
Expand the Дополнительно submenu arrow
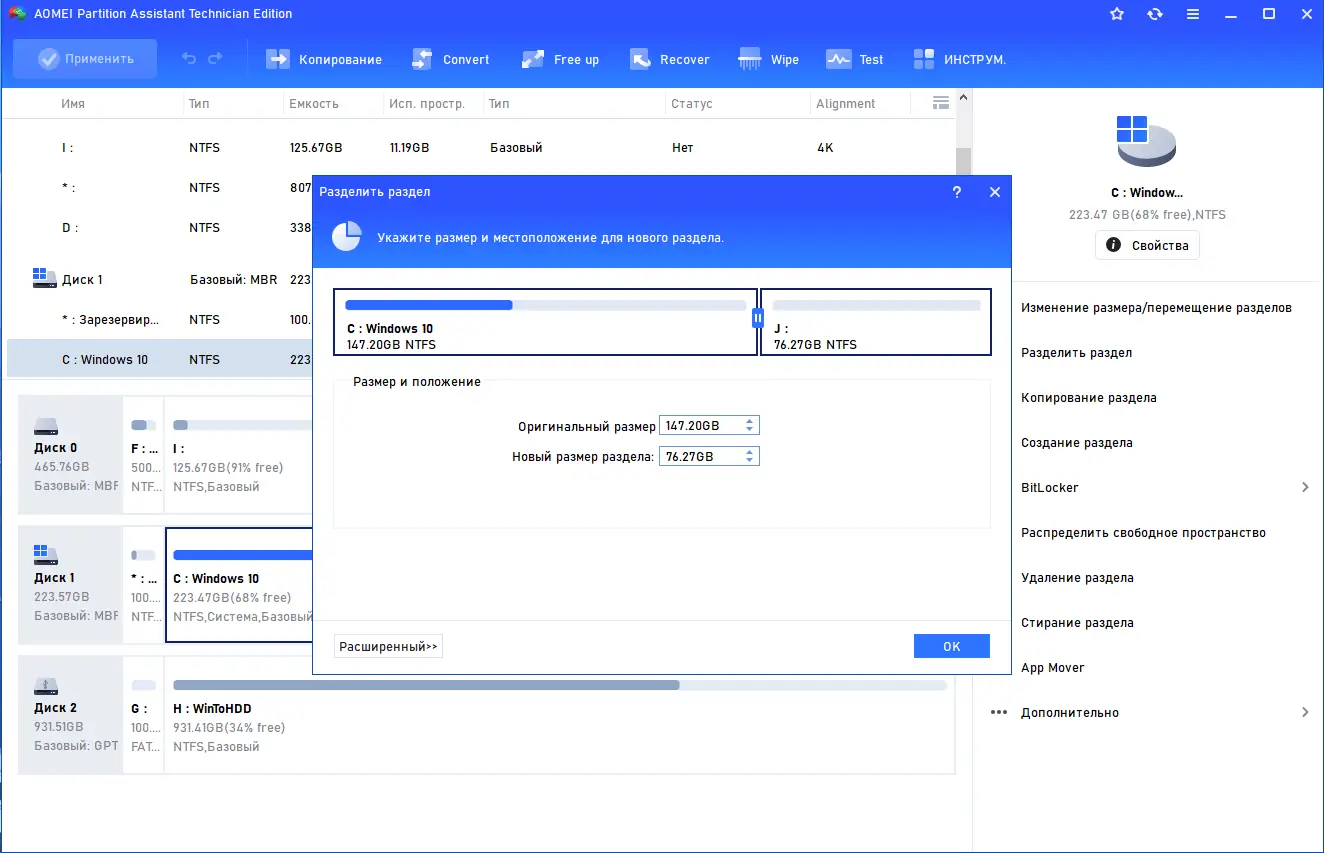click(1305, 713)
